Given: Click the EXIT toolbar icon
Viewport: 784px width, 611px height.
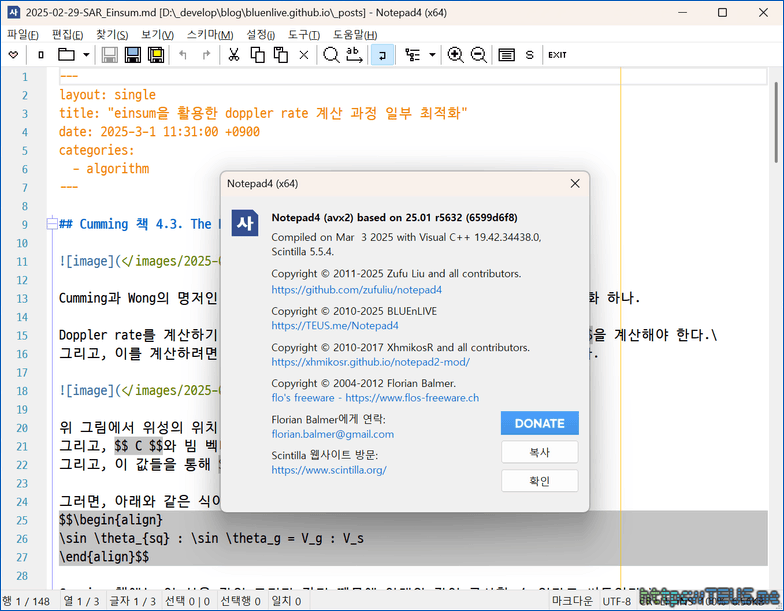Looking at the screenshot, I should pyautogui.click(x=557, y=55).
